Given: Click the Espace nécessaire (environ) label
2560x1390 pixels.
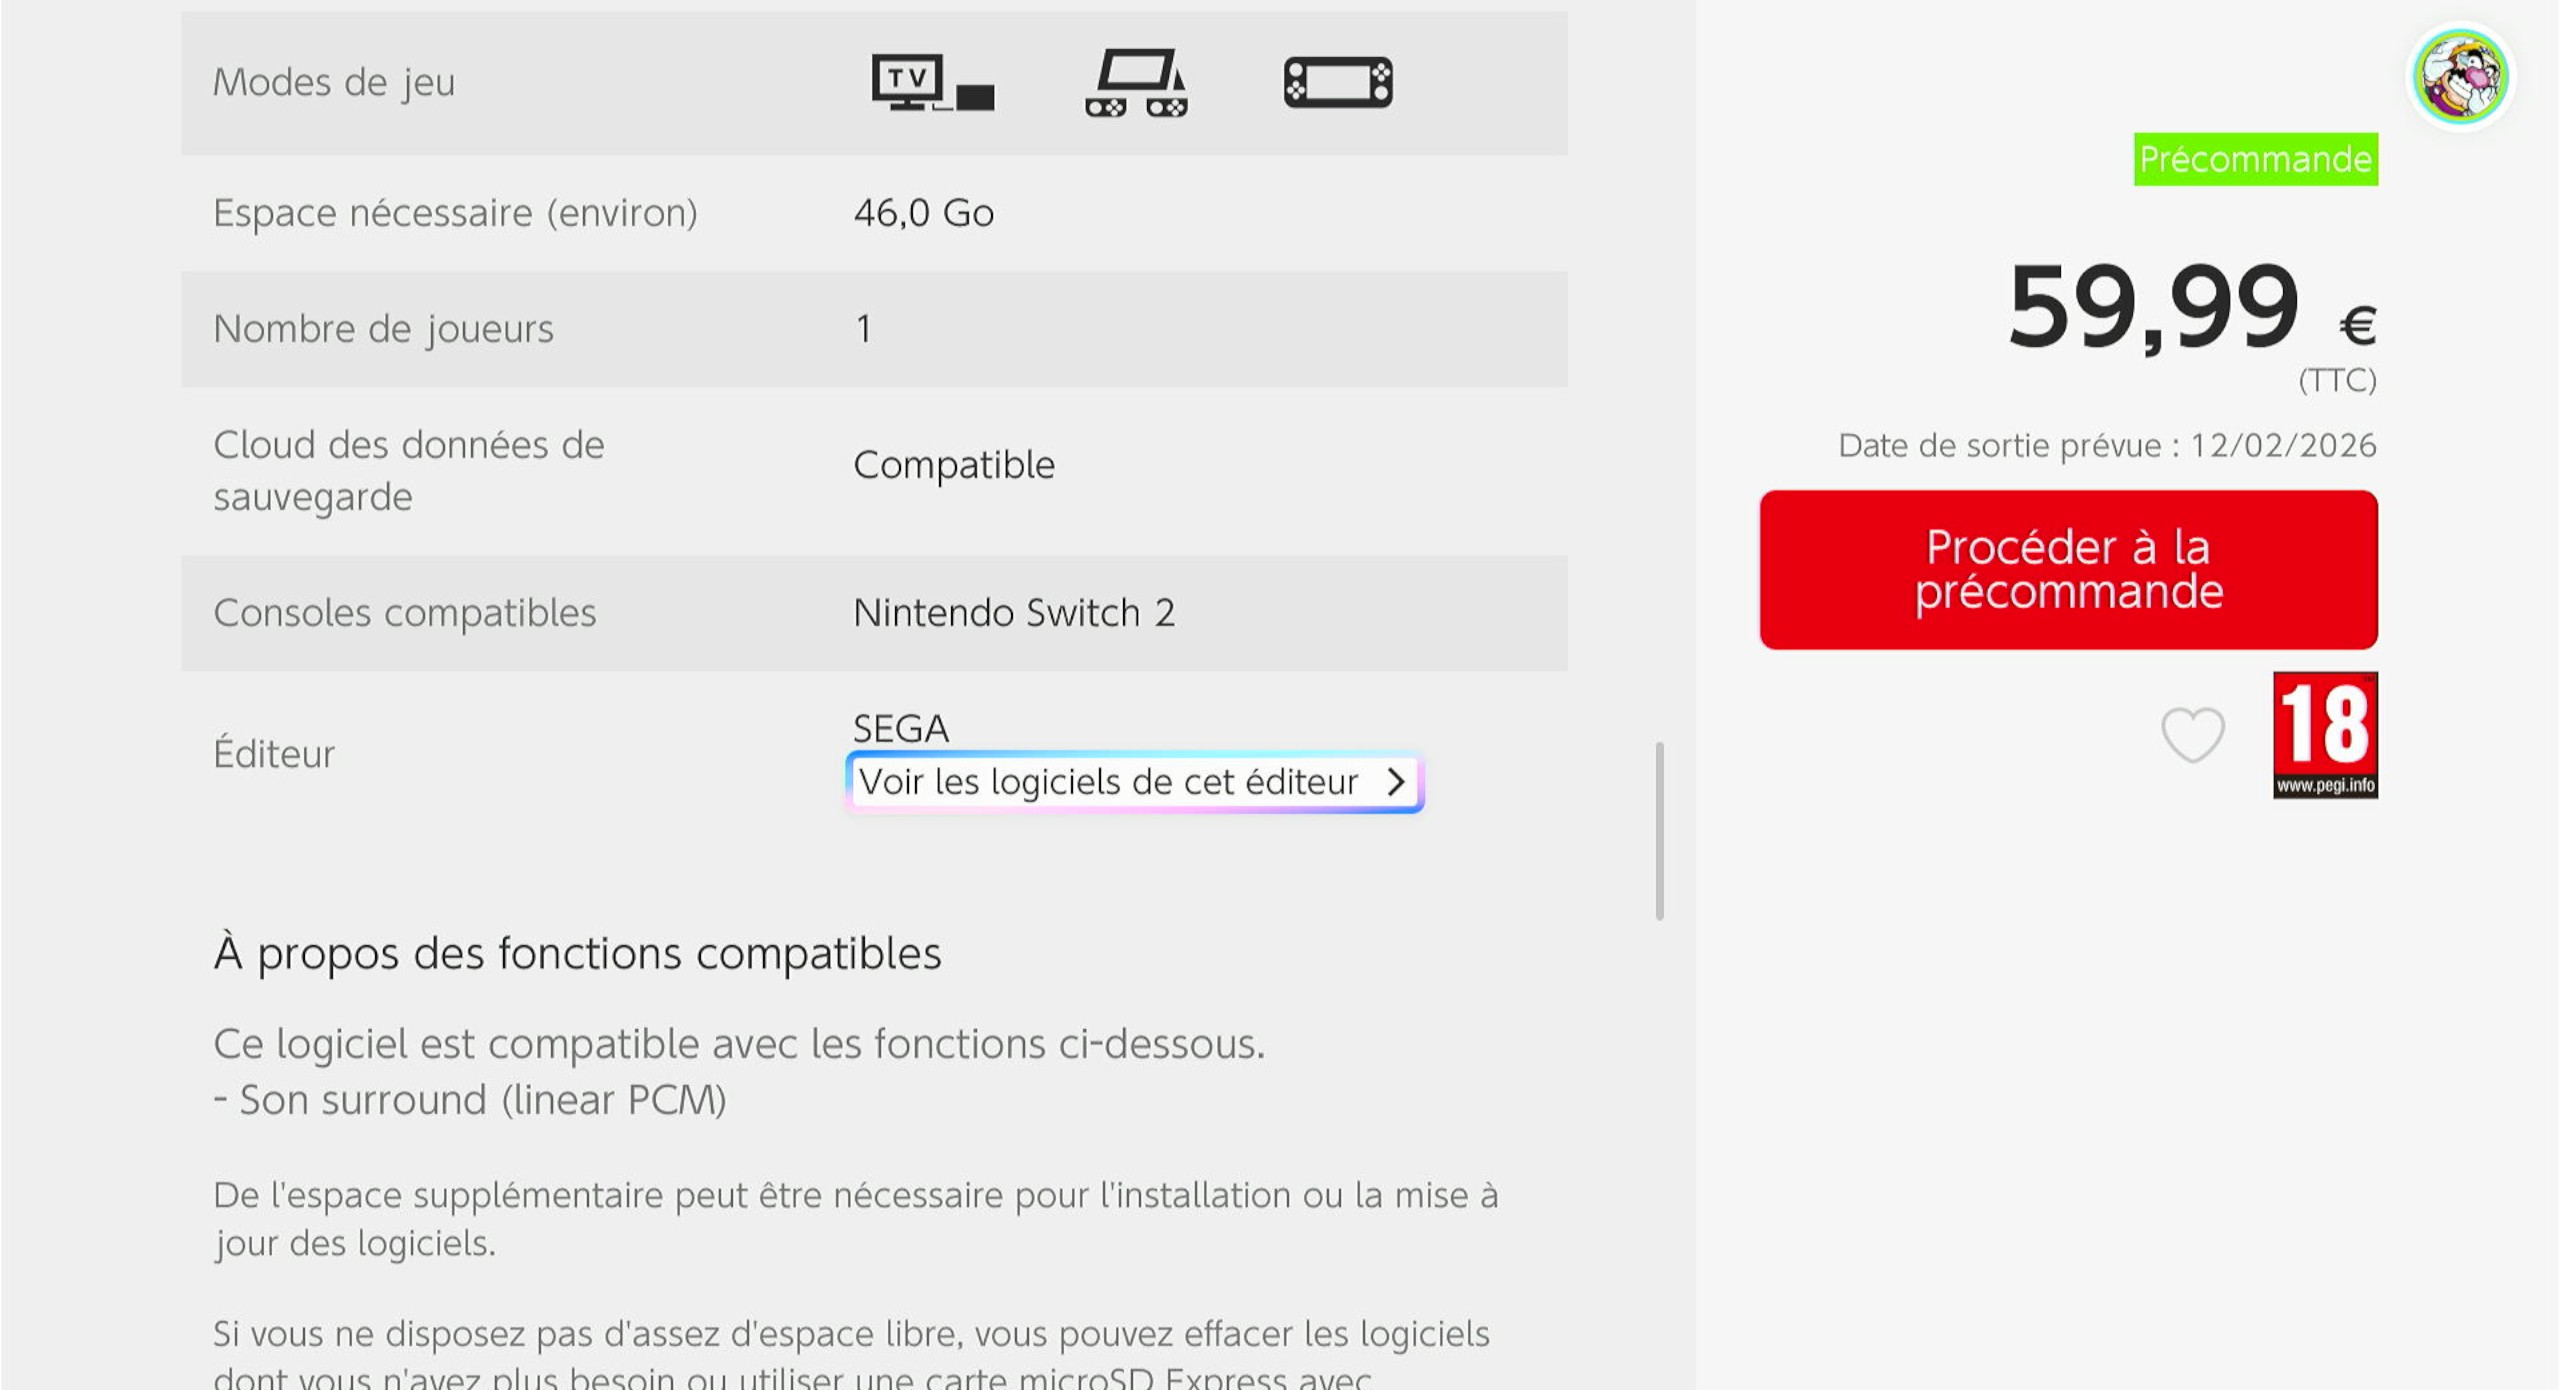Looking at the screenshot, I should 455,213.
